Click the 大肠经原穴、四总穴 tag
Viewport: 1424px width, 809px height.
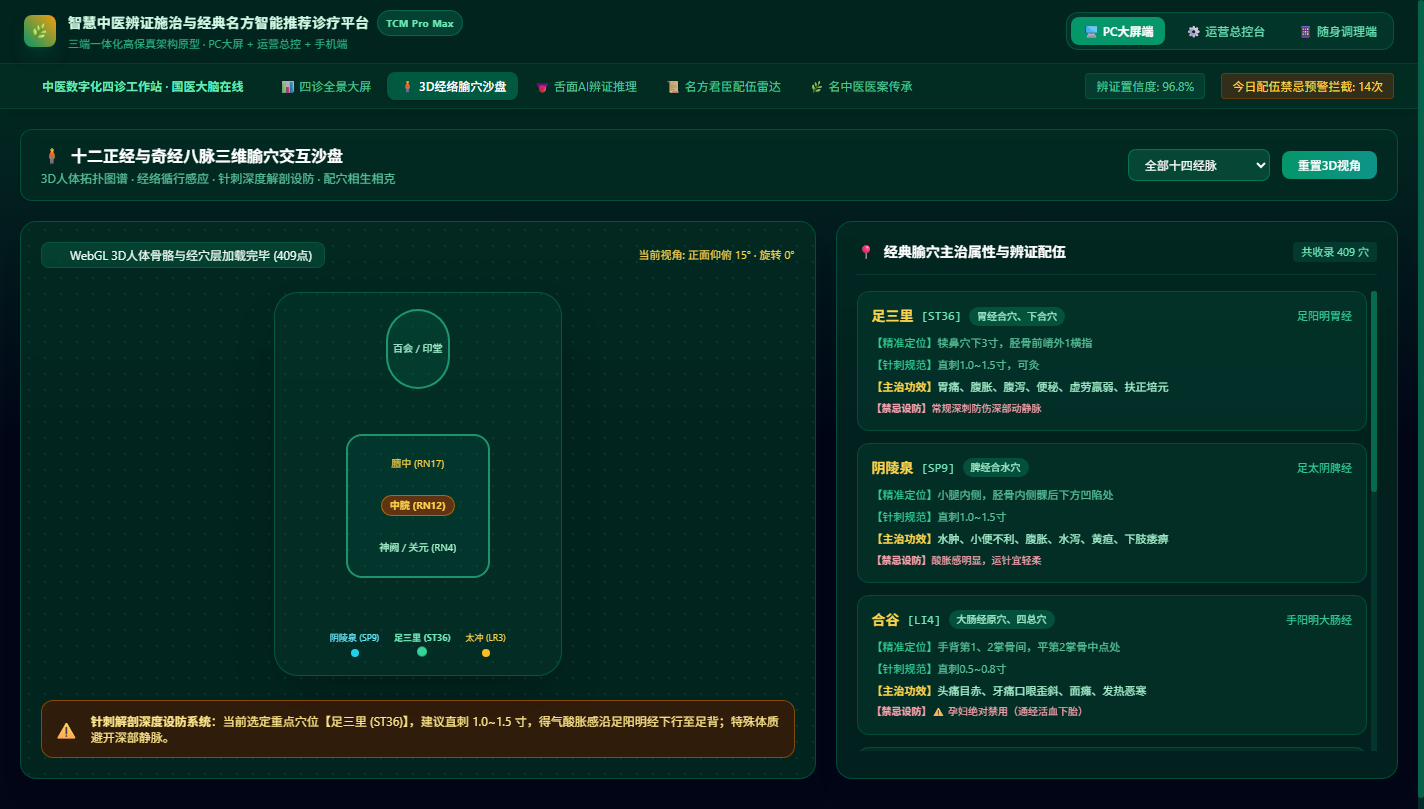tap(1002, 620)
